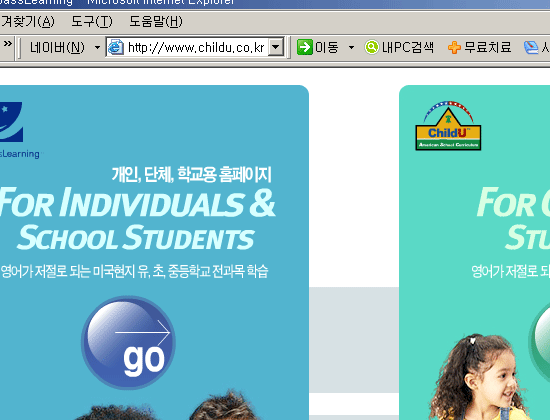
Task: Open the address URL history dropdown
Action: point(276,47)
